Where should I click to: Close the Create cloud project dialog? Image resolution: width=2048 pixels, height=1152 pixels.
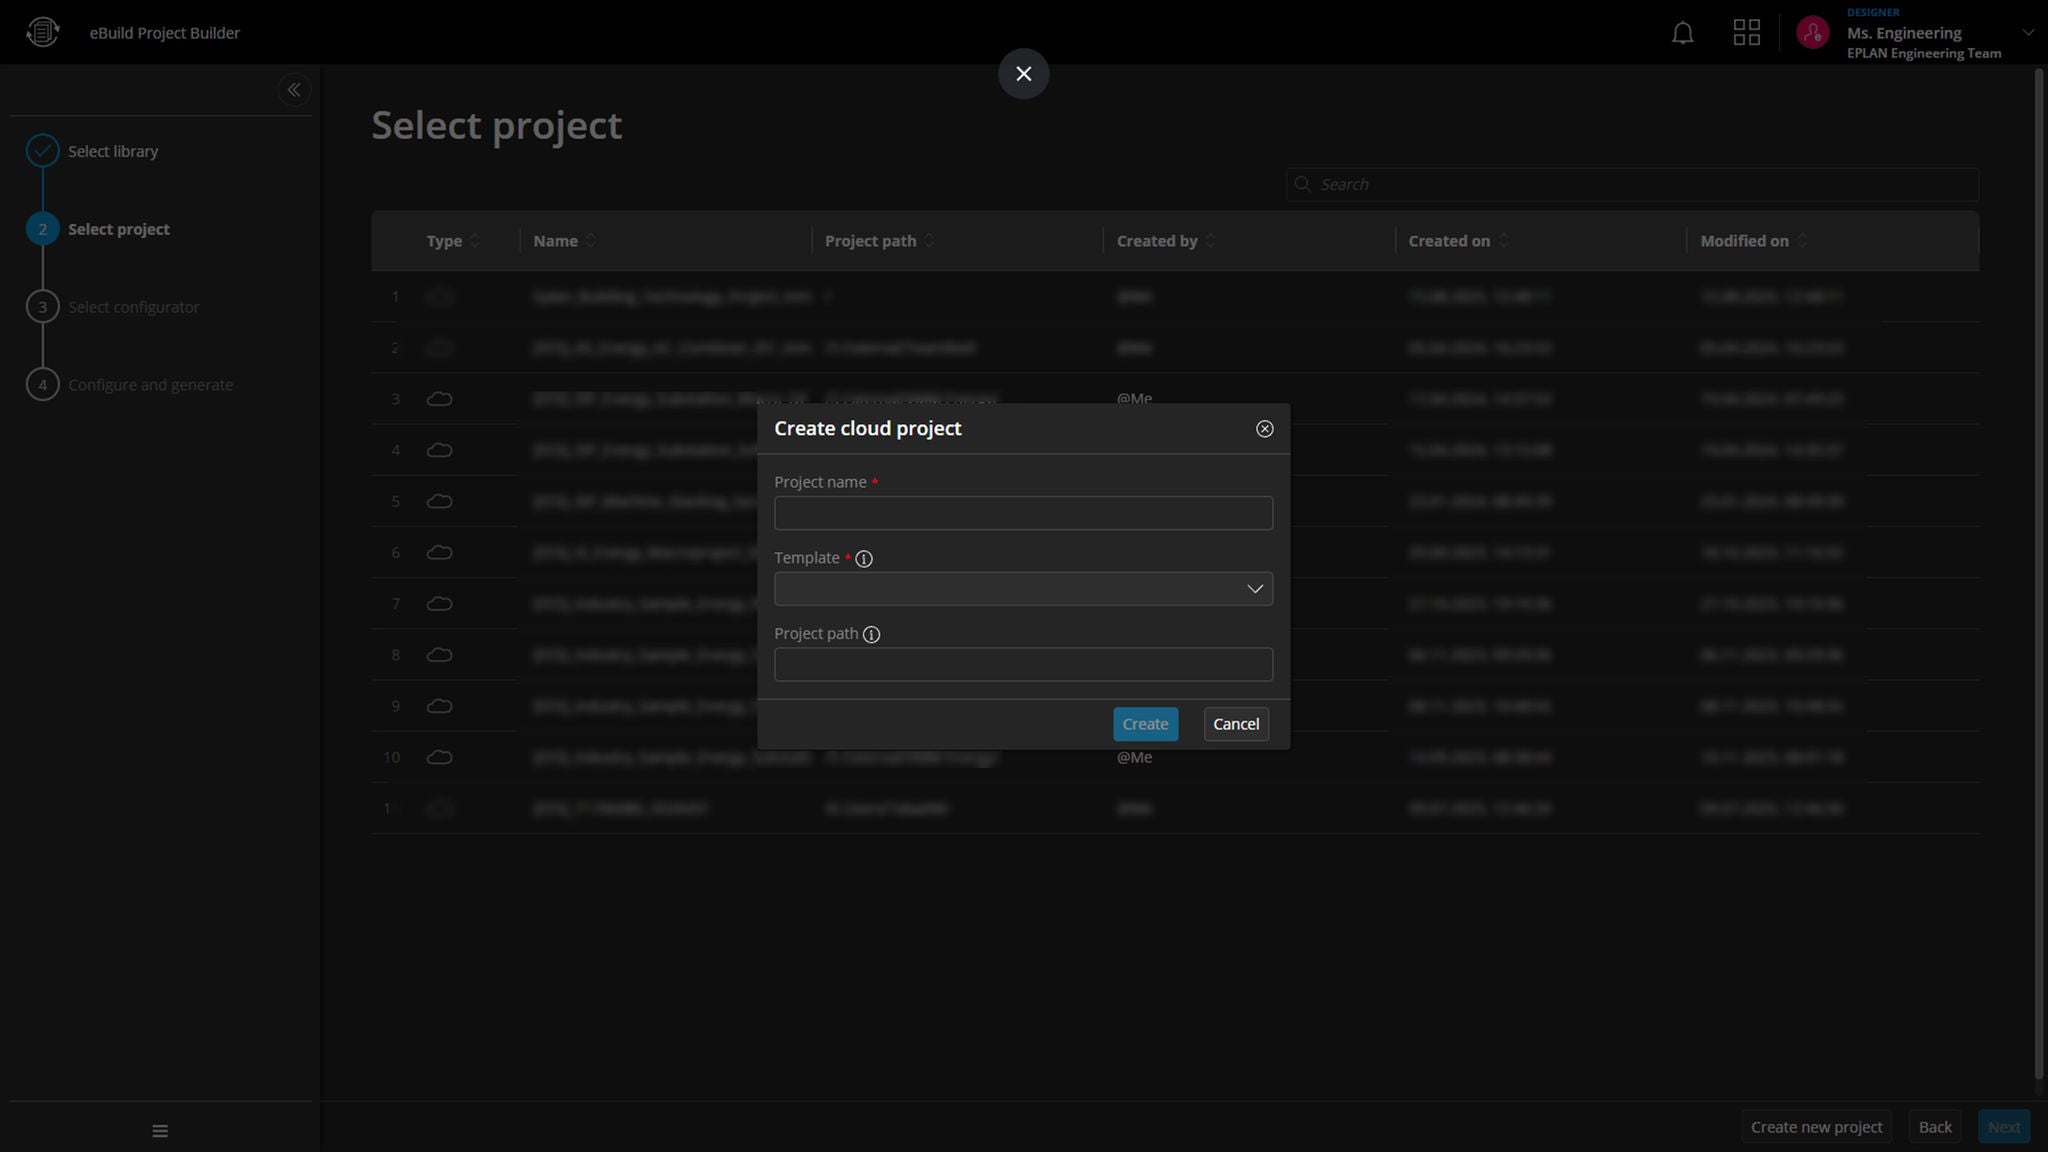1264,429
